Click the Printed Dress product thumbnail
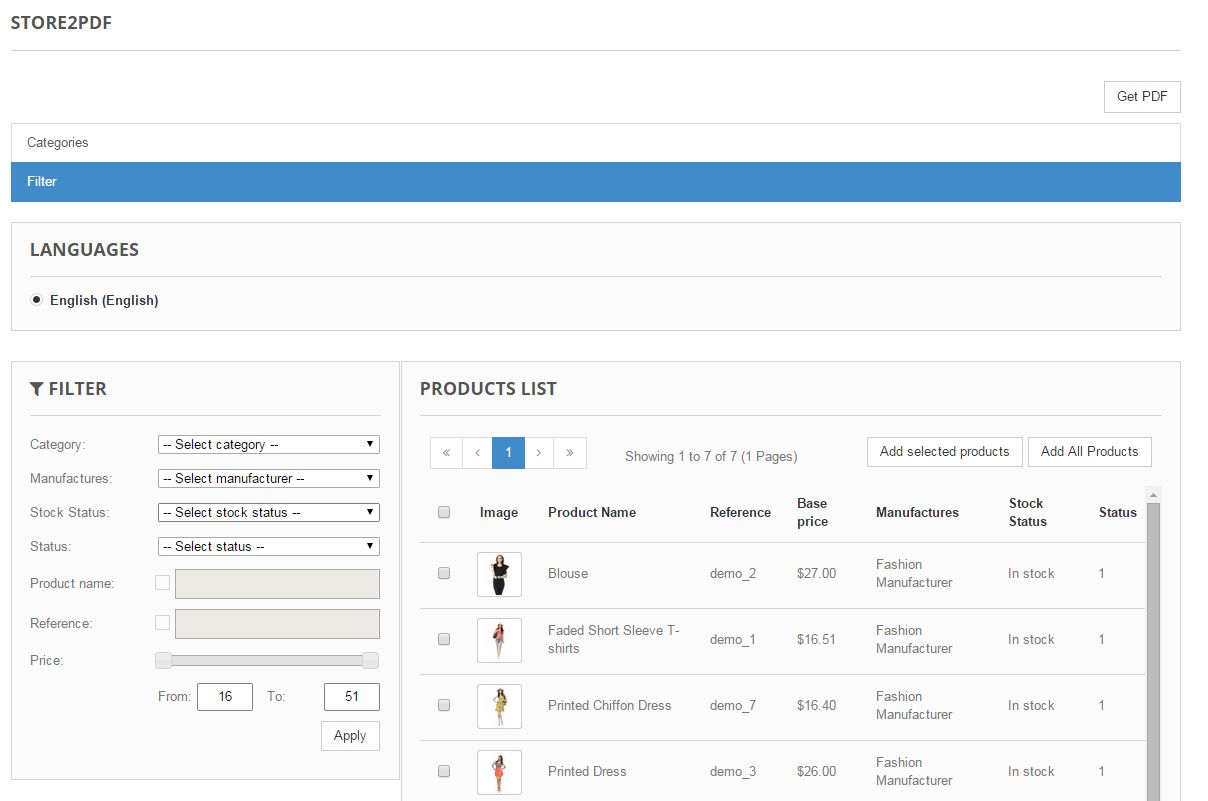The image size is (1208, 801). coord(499,772)
